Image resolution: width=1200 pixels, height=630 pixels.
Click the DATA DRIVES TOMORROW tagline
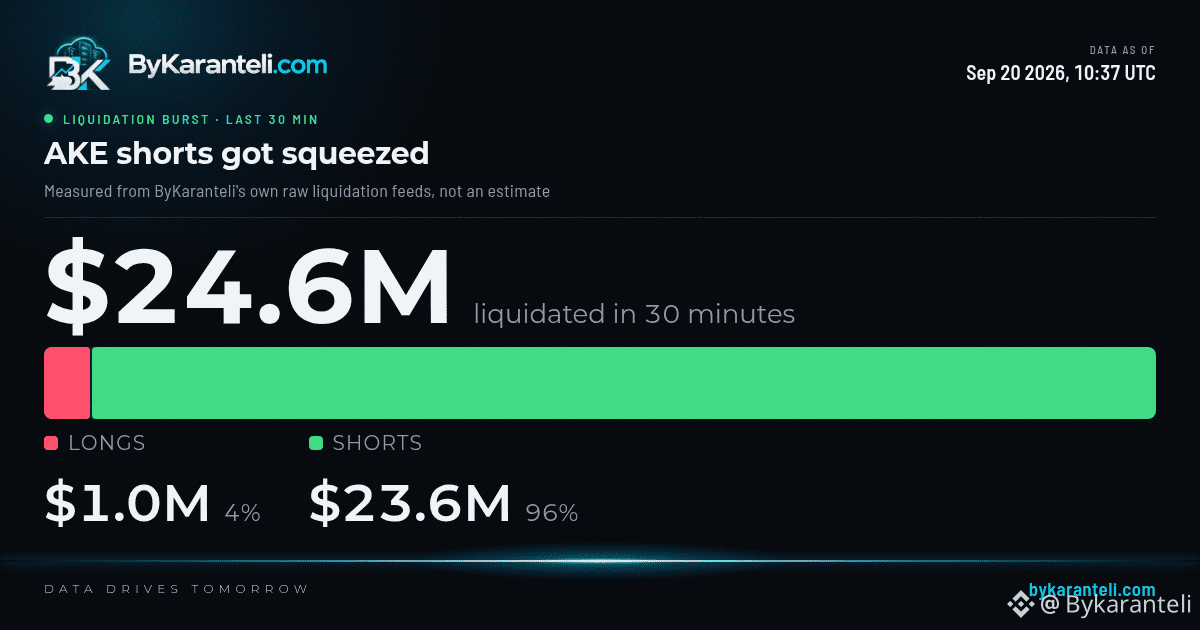coord(177,589)
